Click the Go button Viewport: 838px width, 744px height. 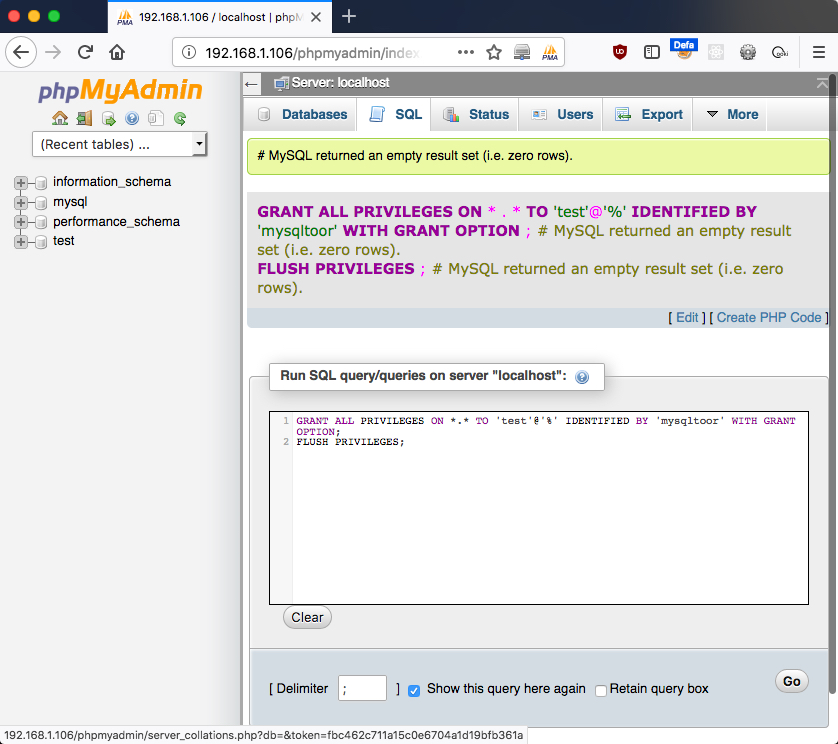point(792,681)
